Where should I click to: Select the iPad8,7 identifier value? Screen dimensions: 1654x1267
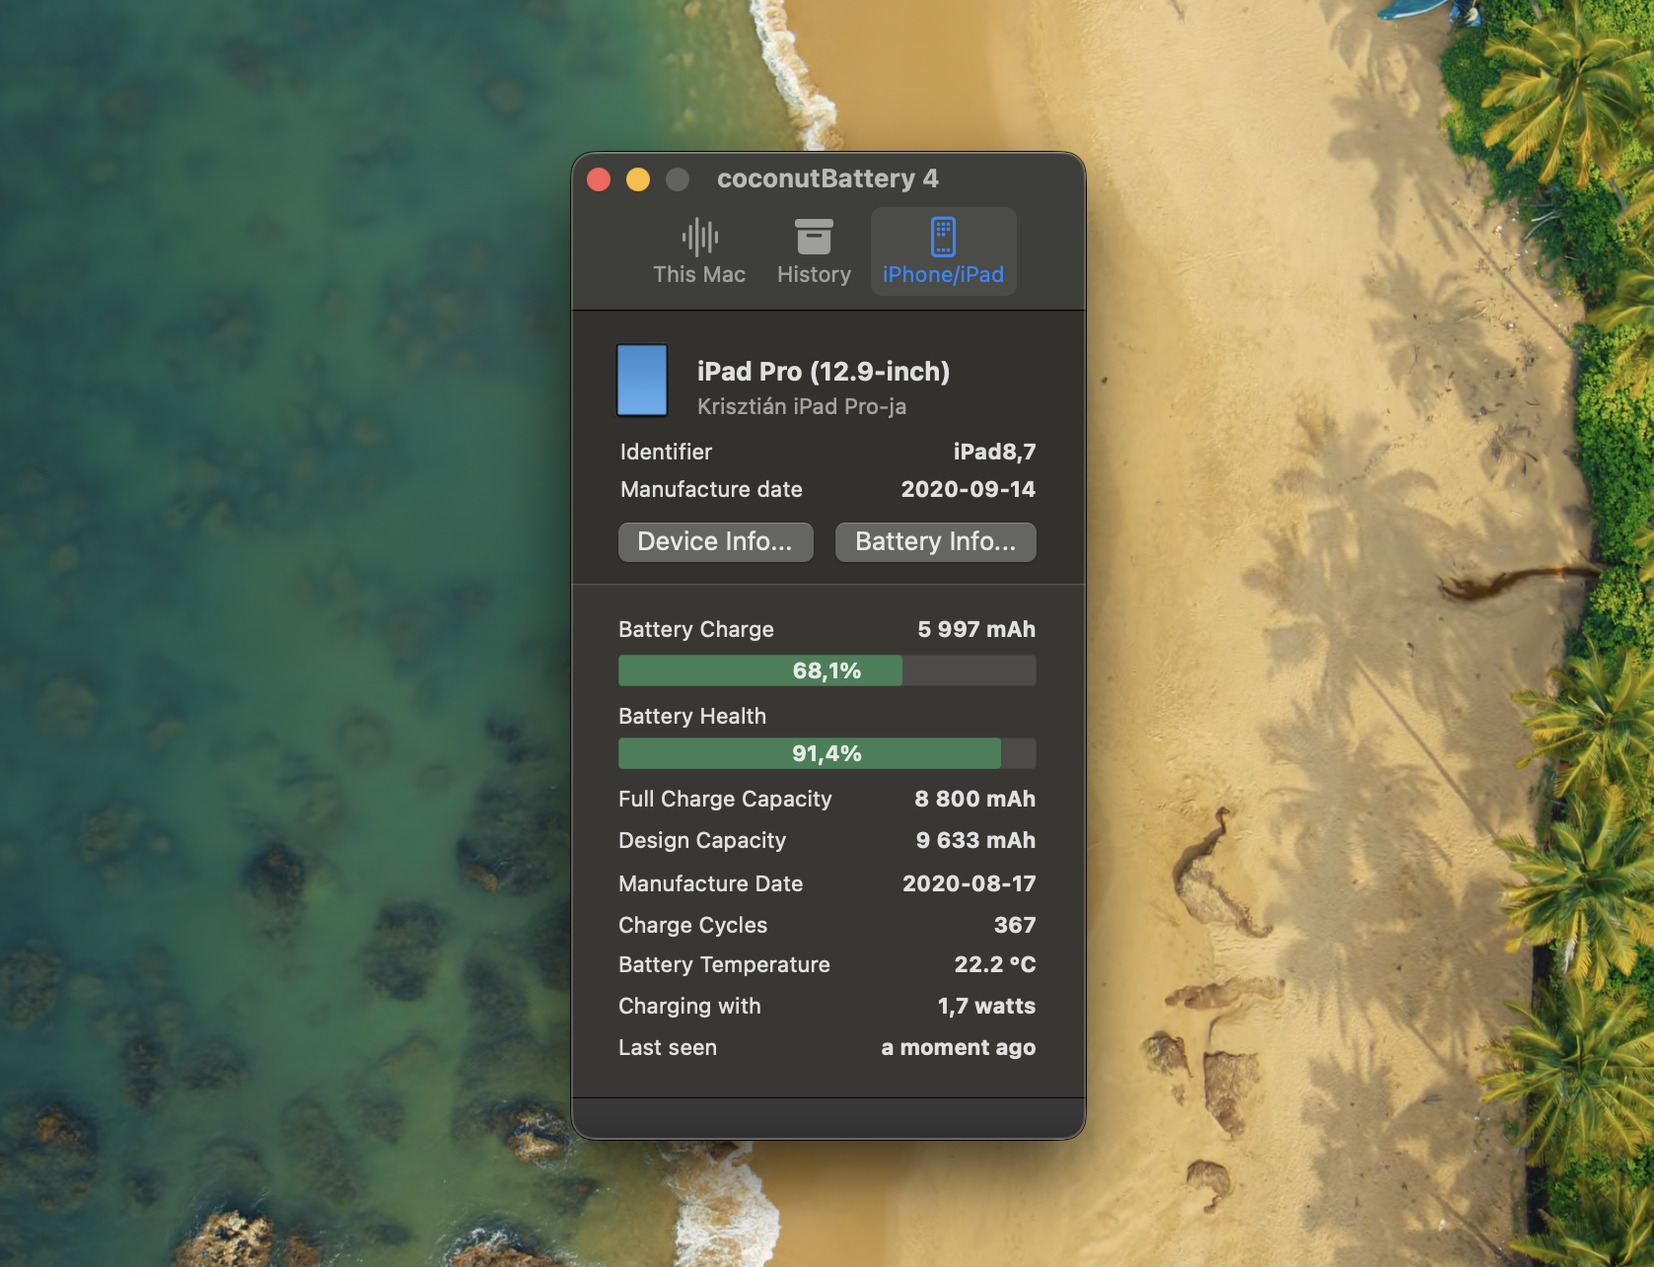click(994, 452)
